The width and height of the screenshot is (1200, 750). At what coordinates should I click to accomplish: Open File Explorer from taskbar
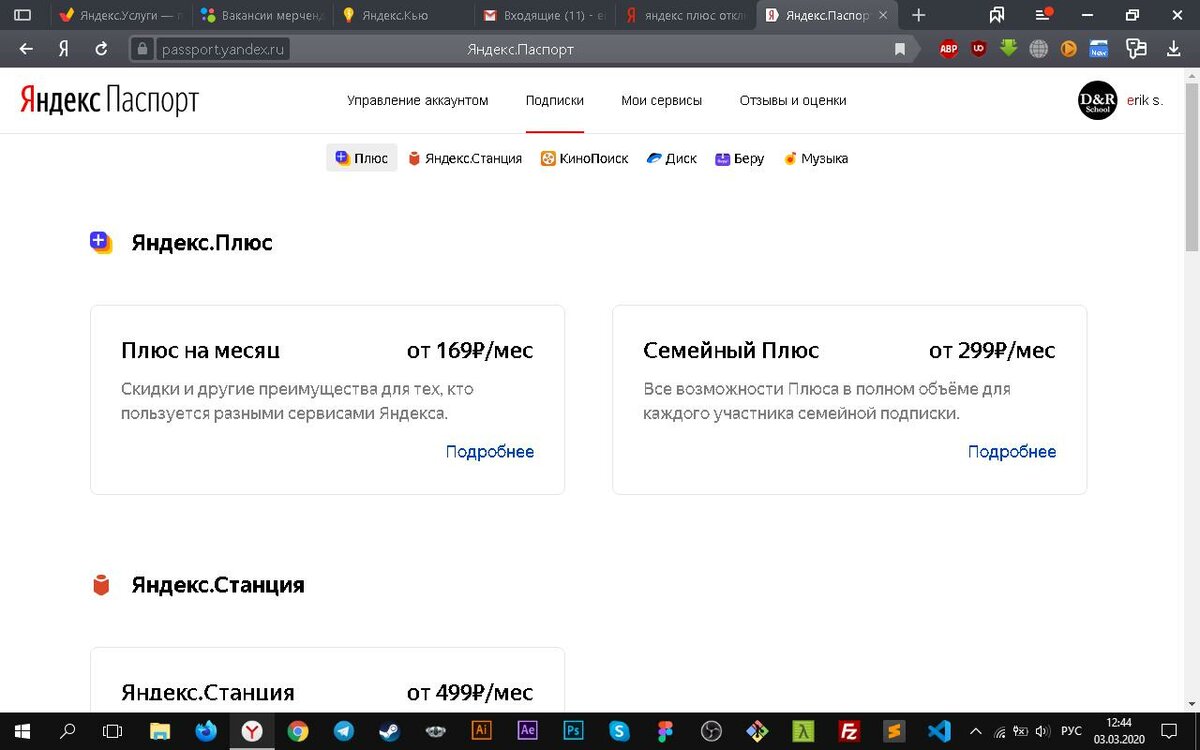point(160,730)
